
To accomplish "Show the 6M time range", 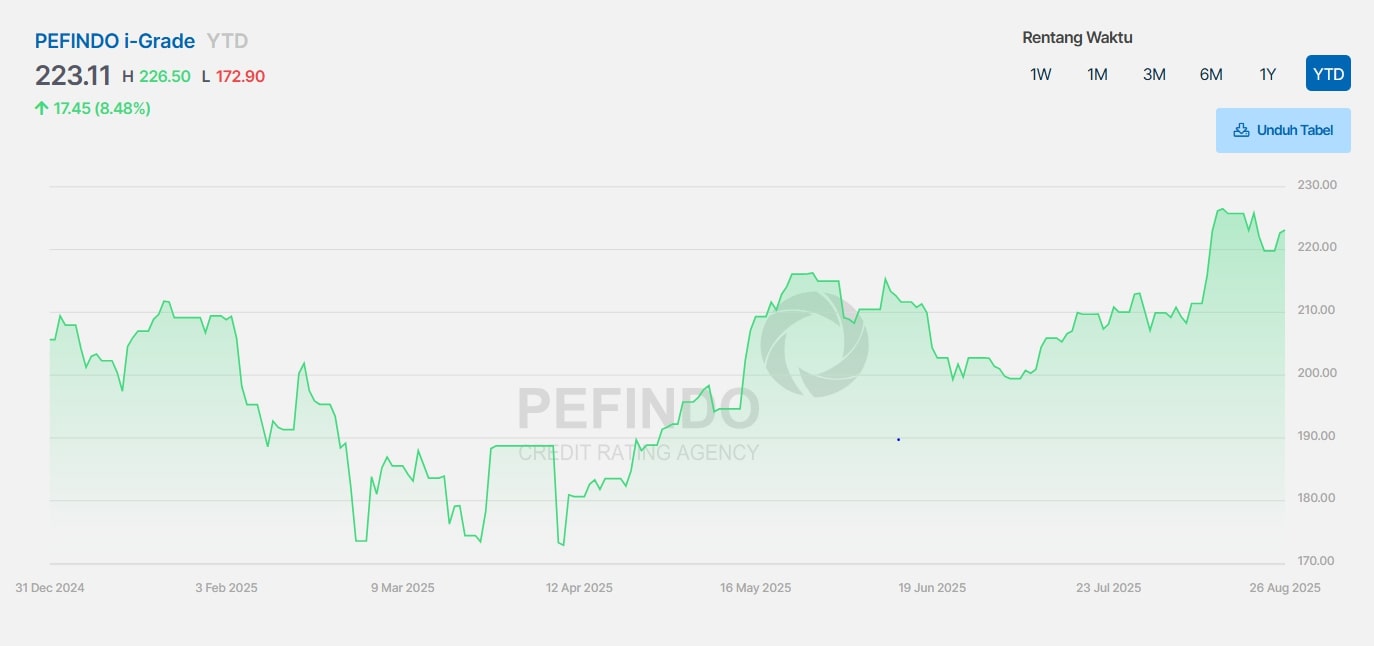I will tap(1211, 74).
